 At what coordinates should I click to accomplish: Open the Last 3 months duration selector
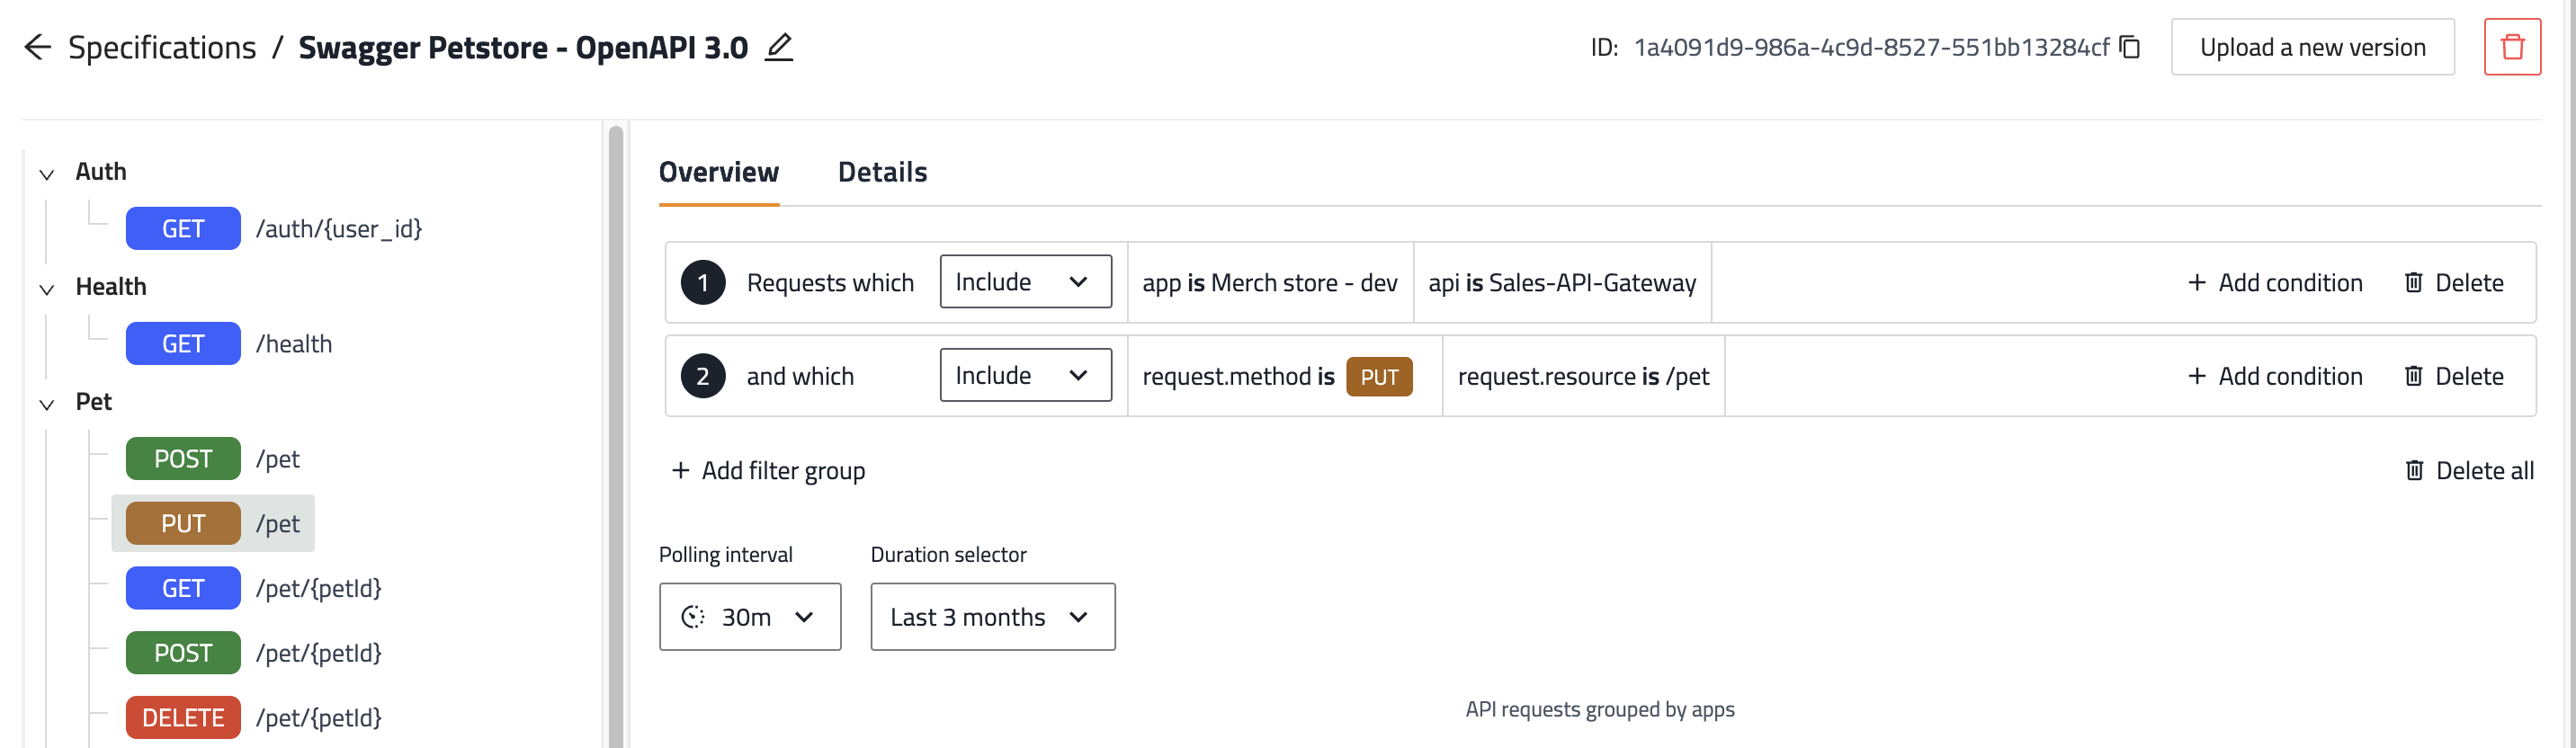(991, 617)
